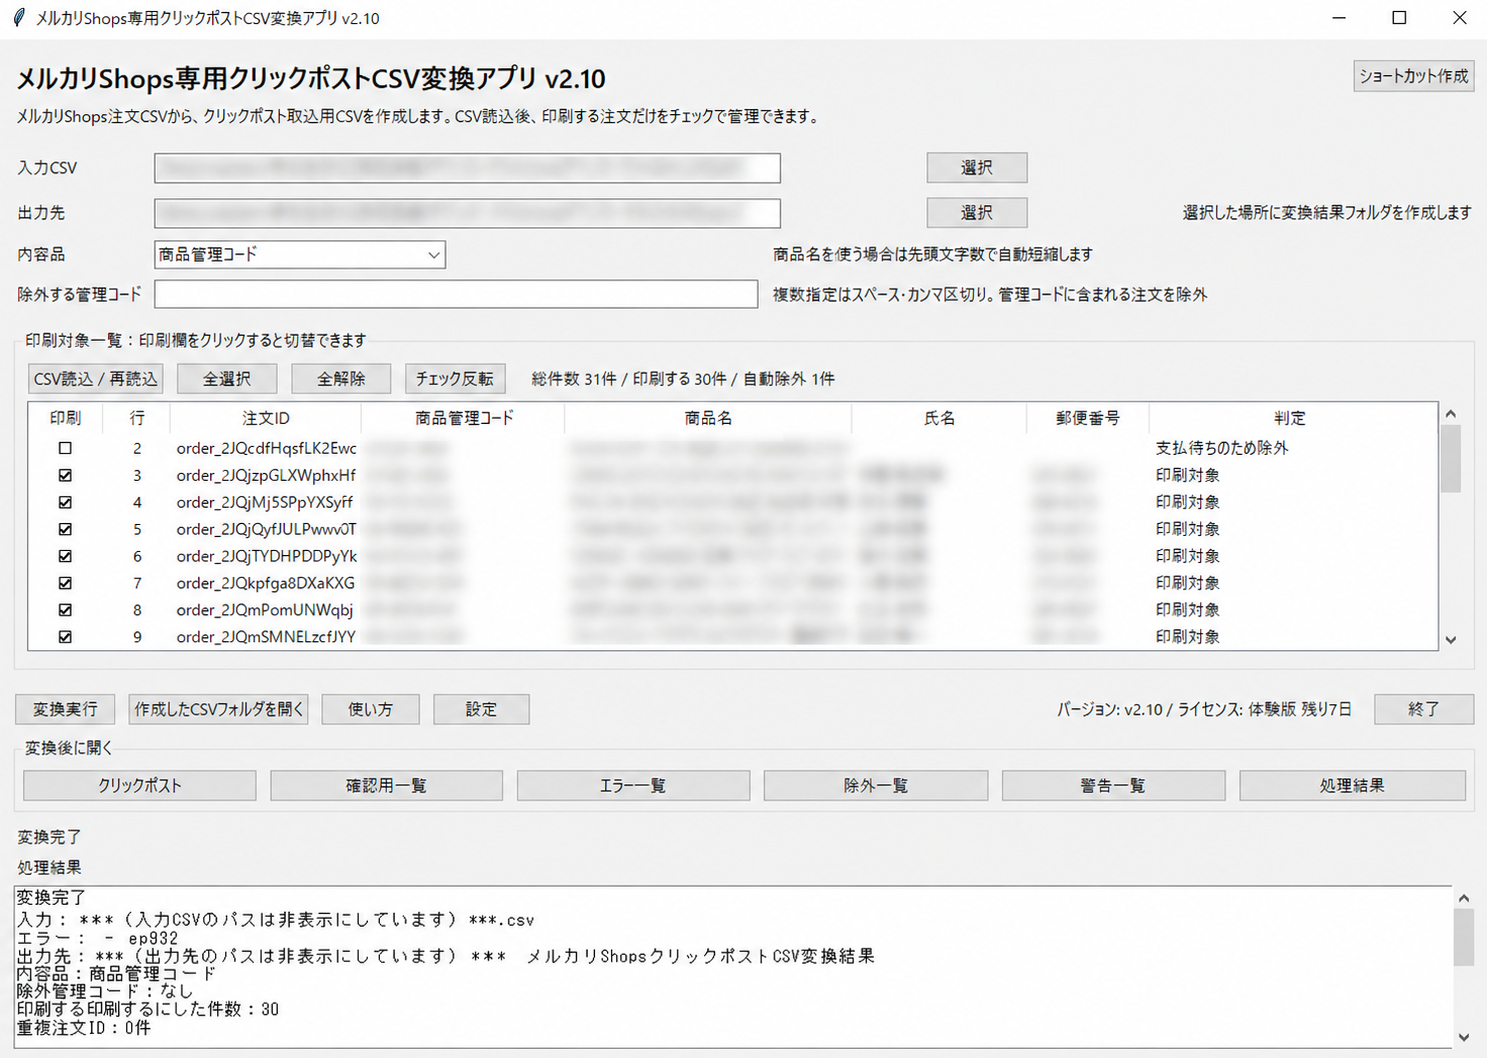Open the 使い方 help button
Image resolution: width=1487 pixels, height=1058 pixels.
[x=370, y=709]
